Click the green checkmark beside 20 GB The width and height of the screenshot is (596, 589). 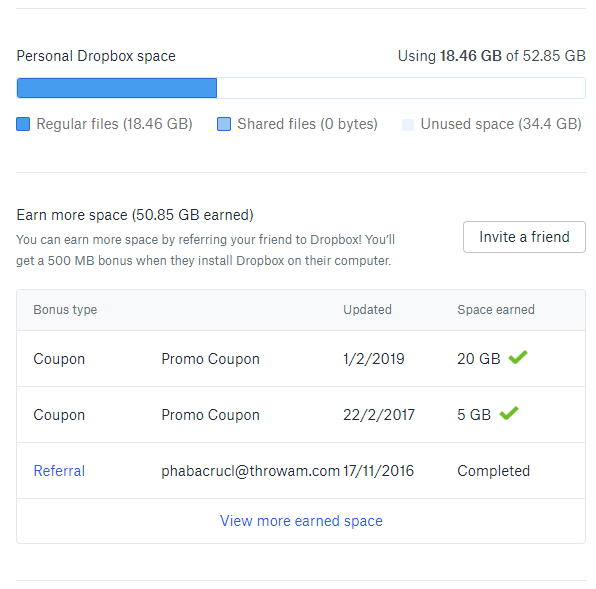[518, 357]
